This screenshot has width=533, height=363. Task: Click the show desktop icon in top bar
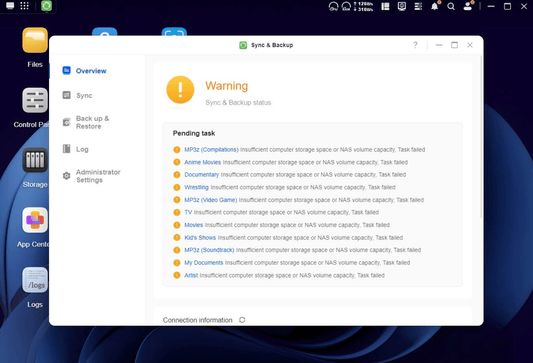tap(10, 6)
